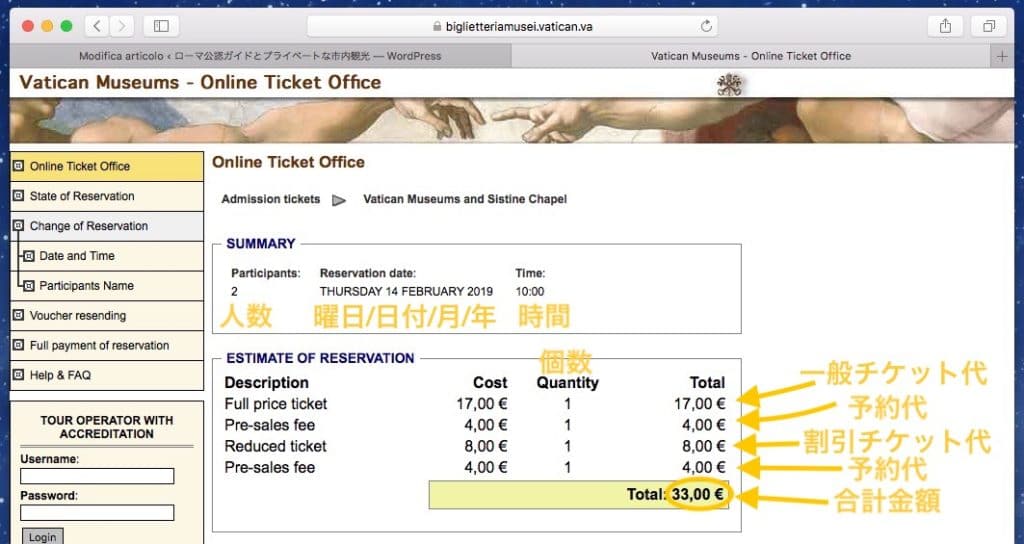Close the Safari window with red button

click(x=27, y=26)
